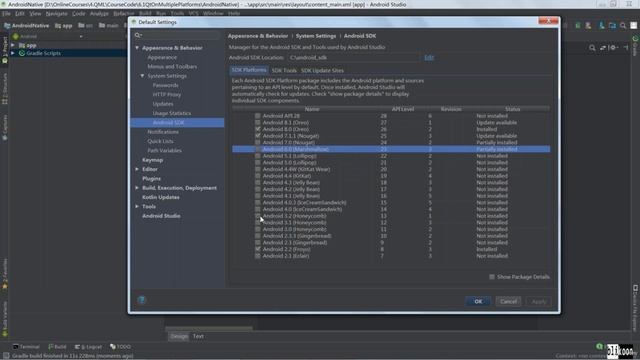The height and width of the screenshot is (360, 640).
Task: Click the Name column header
Action: (x=312, y=109)
